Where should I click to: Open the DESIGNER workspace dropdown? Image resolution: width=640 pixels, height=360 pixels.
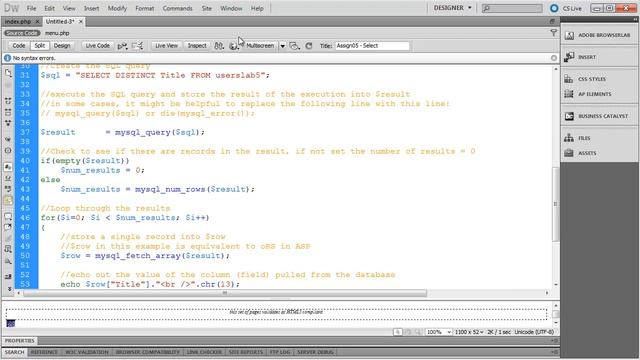(452, 8)
